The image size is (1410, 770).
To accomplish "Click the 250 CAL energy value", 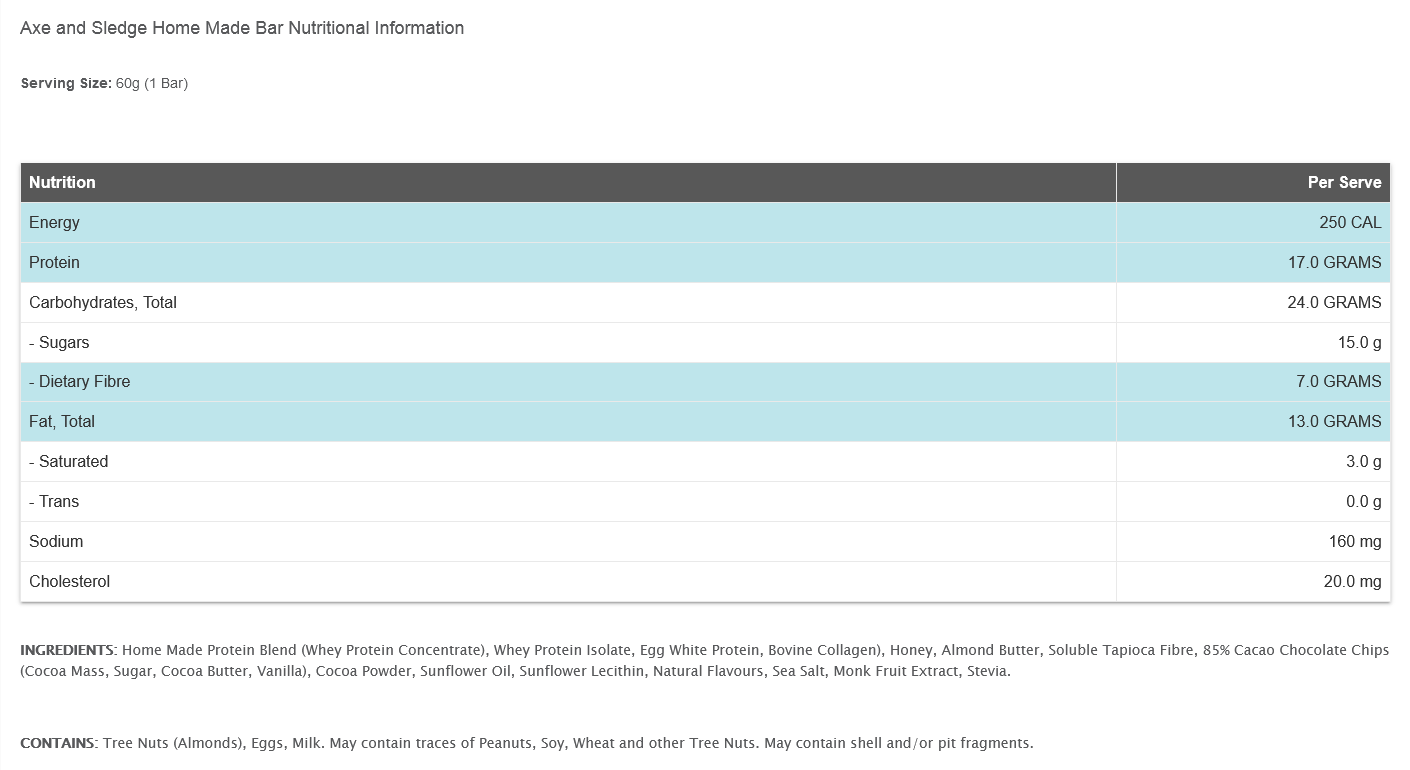I will tap(1350, 222).
